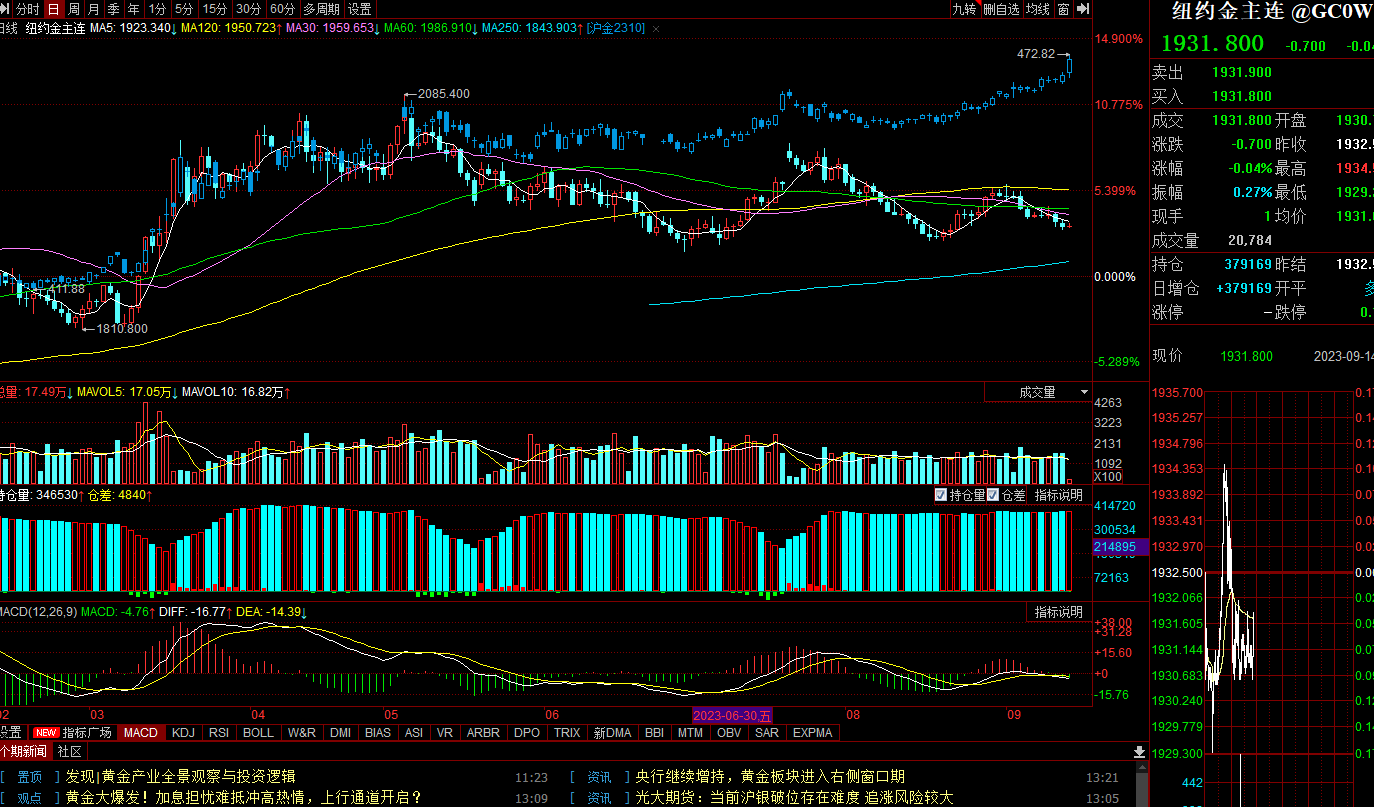
Task: Switch to the TRIX indicator
Action: tap(567, 732)
